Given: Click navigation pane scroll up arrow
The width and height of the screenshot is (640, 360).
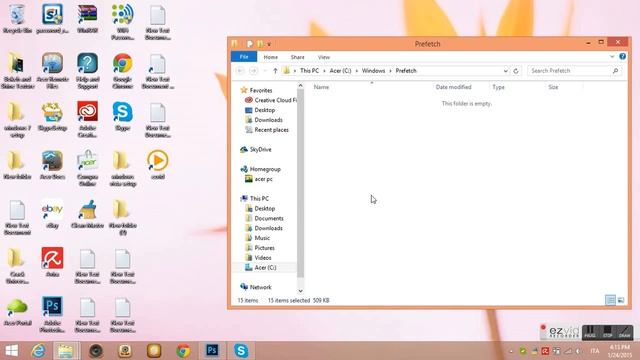Looking at the screenshot, I should (300, 86).
